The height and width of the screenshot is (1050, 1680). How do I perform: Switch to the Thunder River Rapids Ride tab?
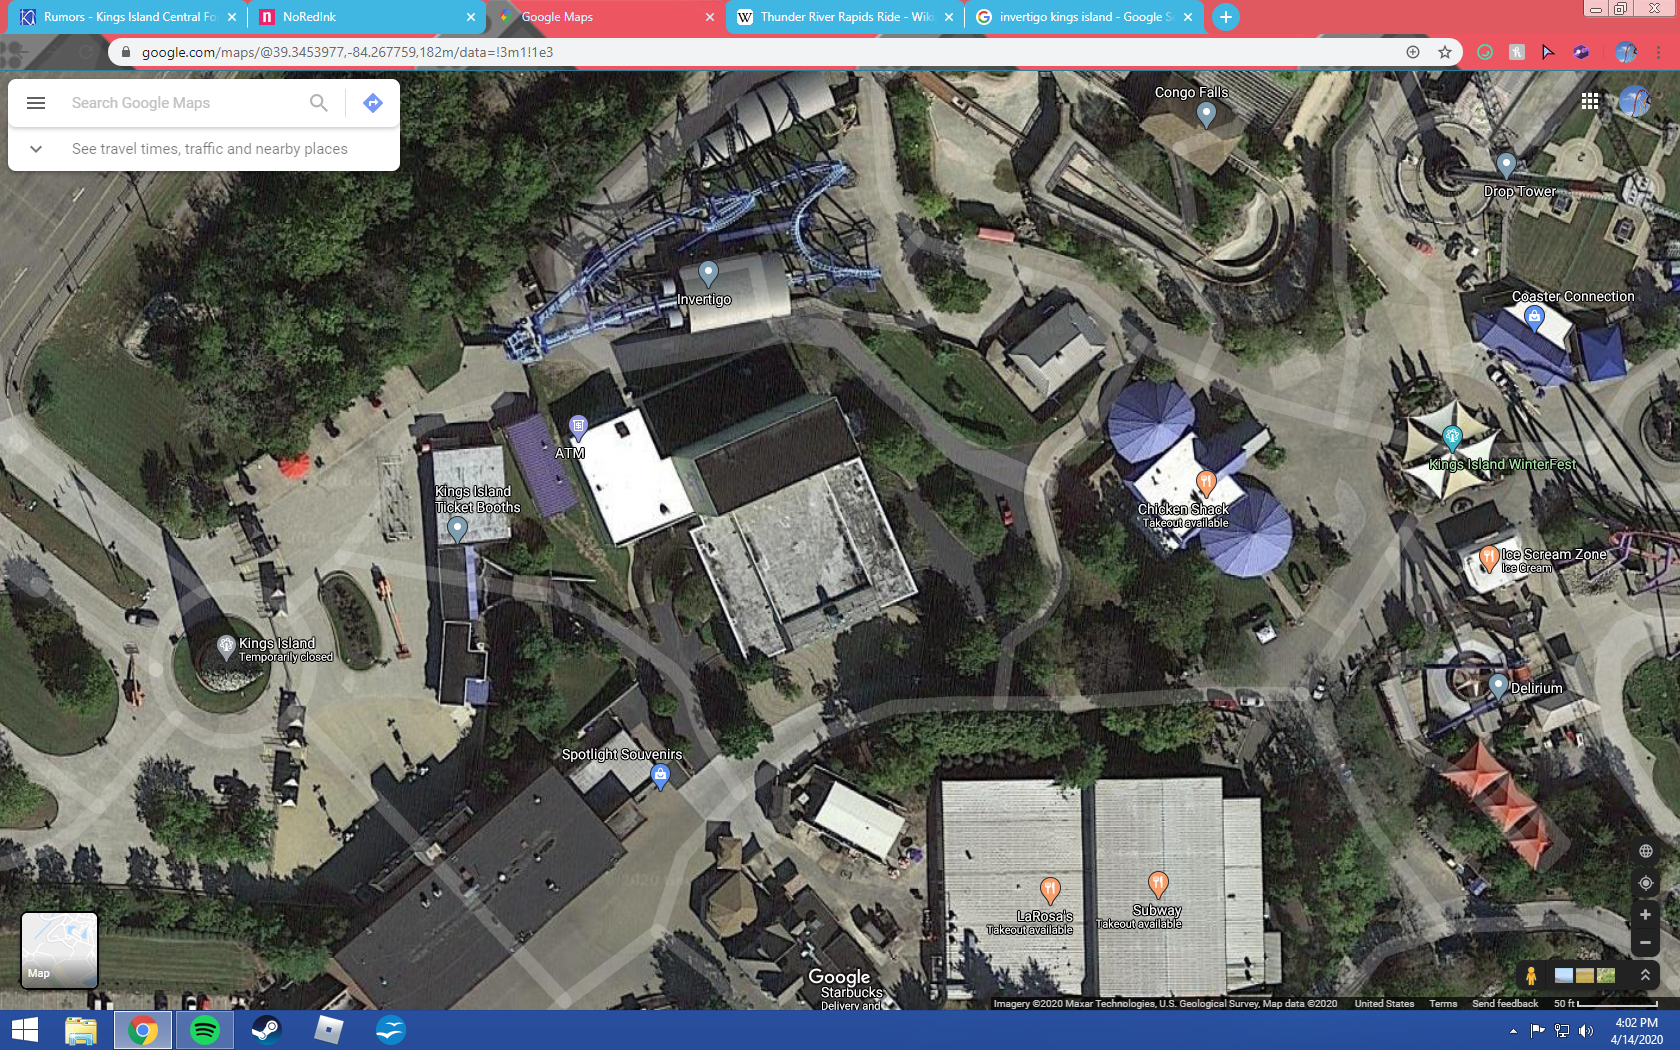coord(844,17)
